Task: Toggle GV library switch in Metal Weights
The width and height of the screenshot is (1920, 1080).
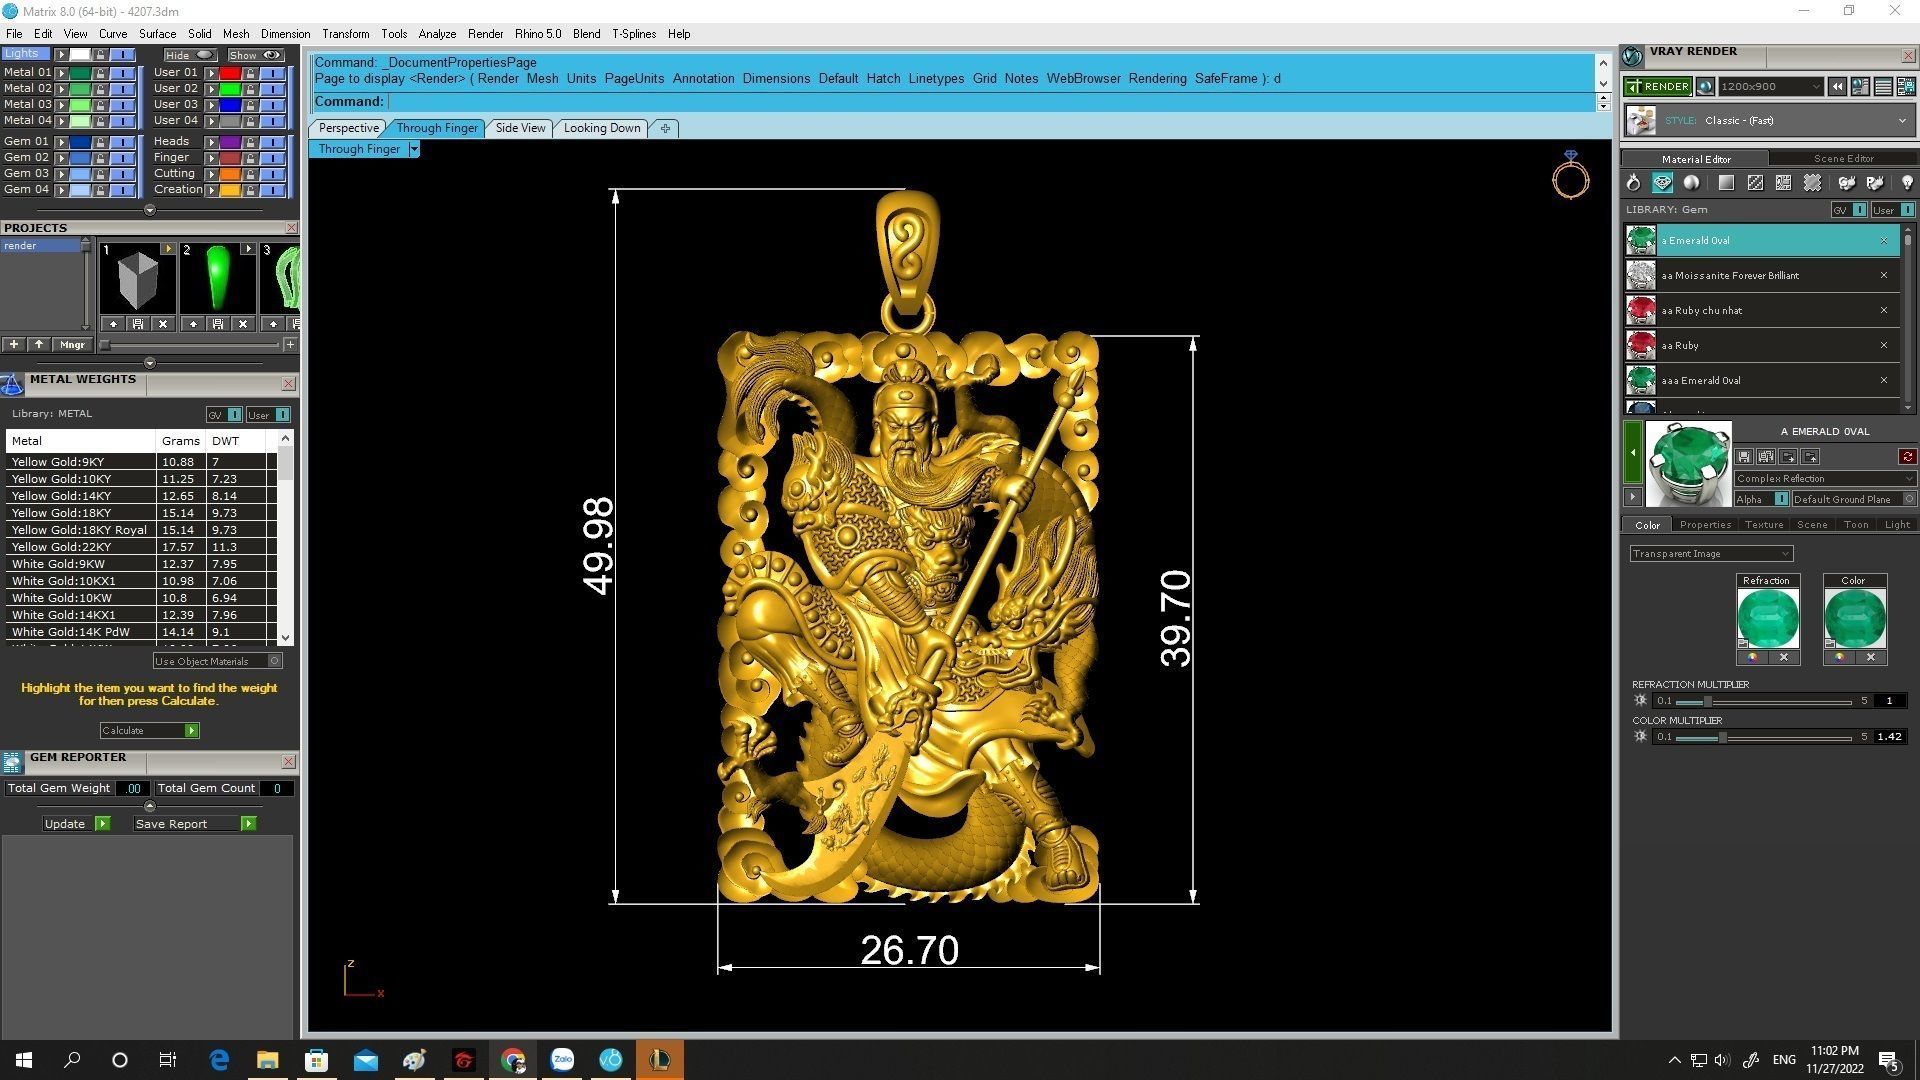Action: [234, 415]
